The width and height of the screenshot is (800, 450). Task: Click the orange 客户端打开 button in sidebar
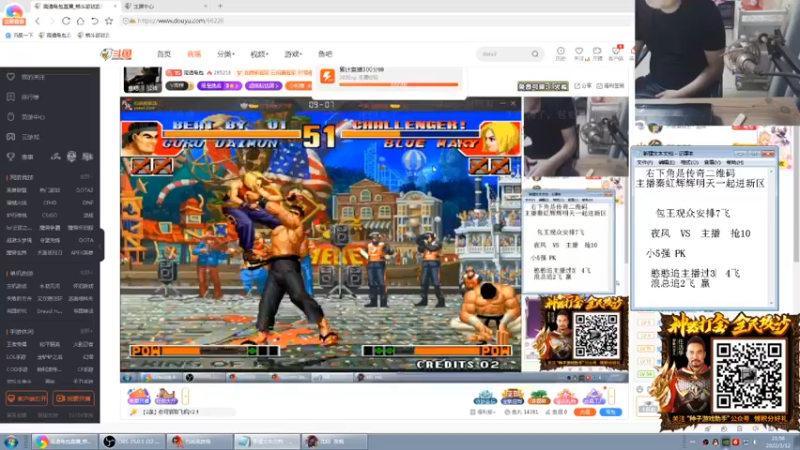click(27, 398)
